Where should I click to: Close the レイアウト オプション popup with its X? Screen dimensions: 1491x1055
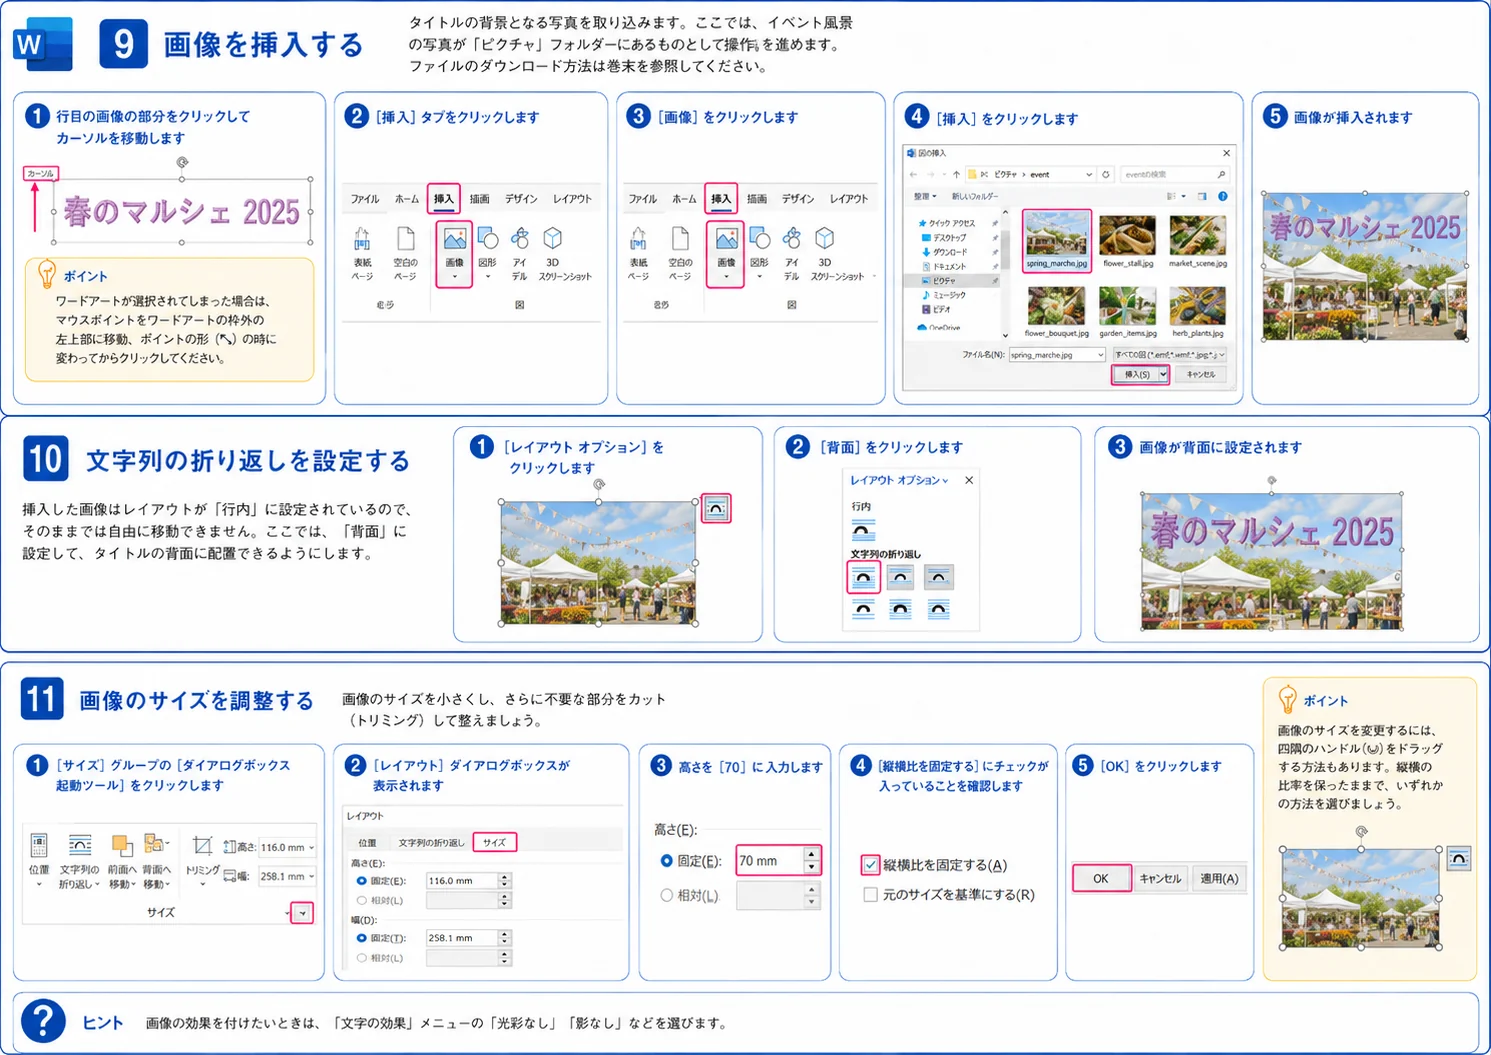pyautogui.click(x=969, y=480)
